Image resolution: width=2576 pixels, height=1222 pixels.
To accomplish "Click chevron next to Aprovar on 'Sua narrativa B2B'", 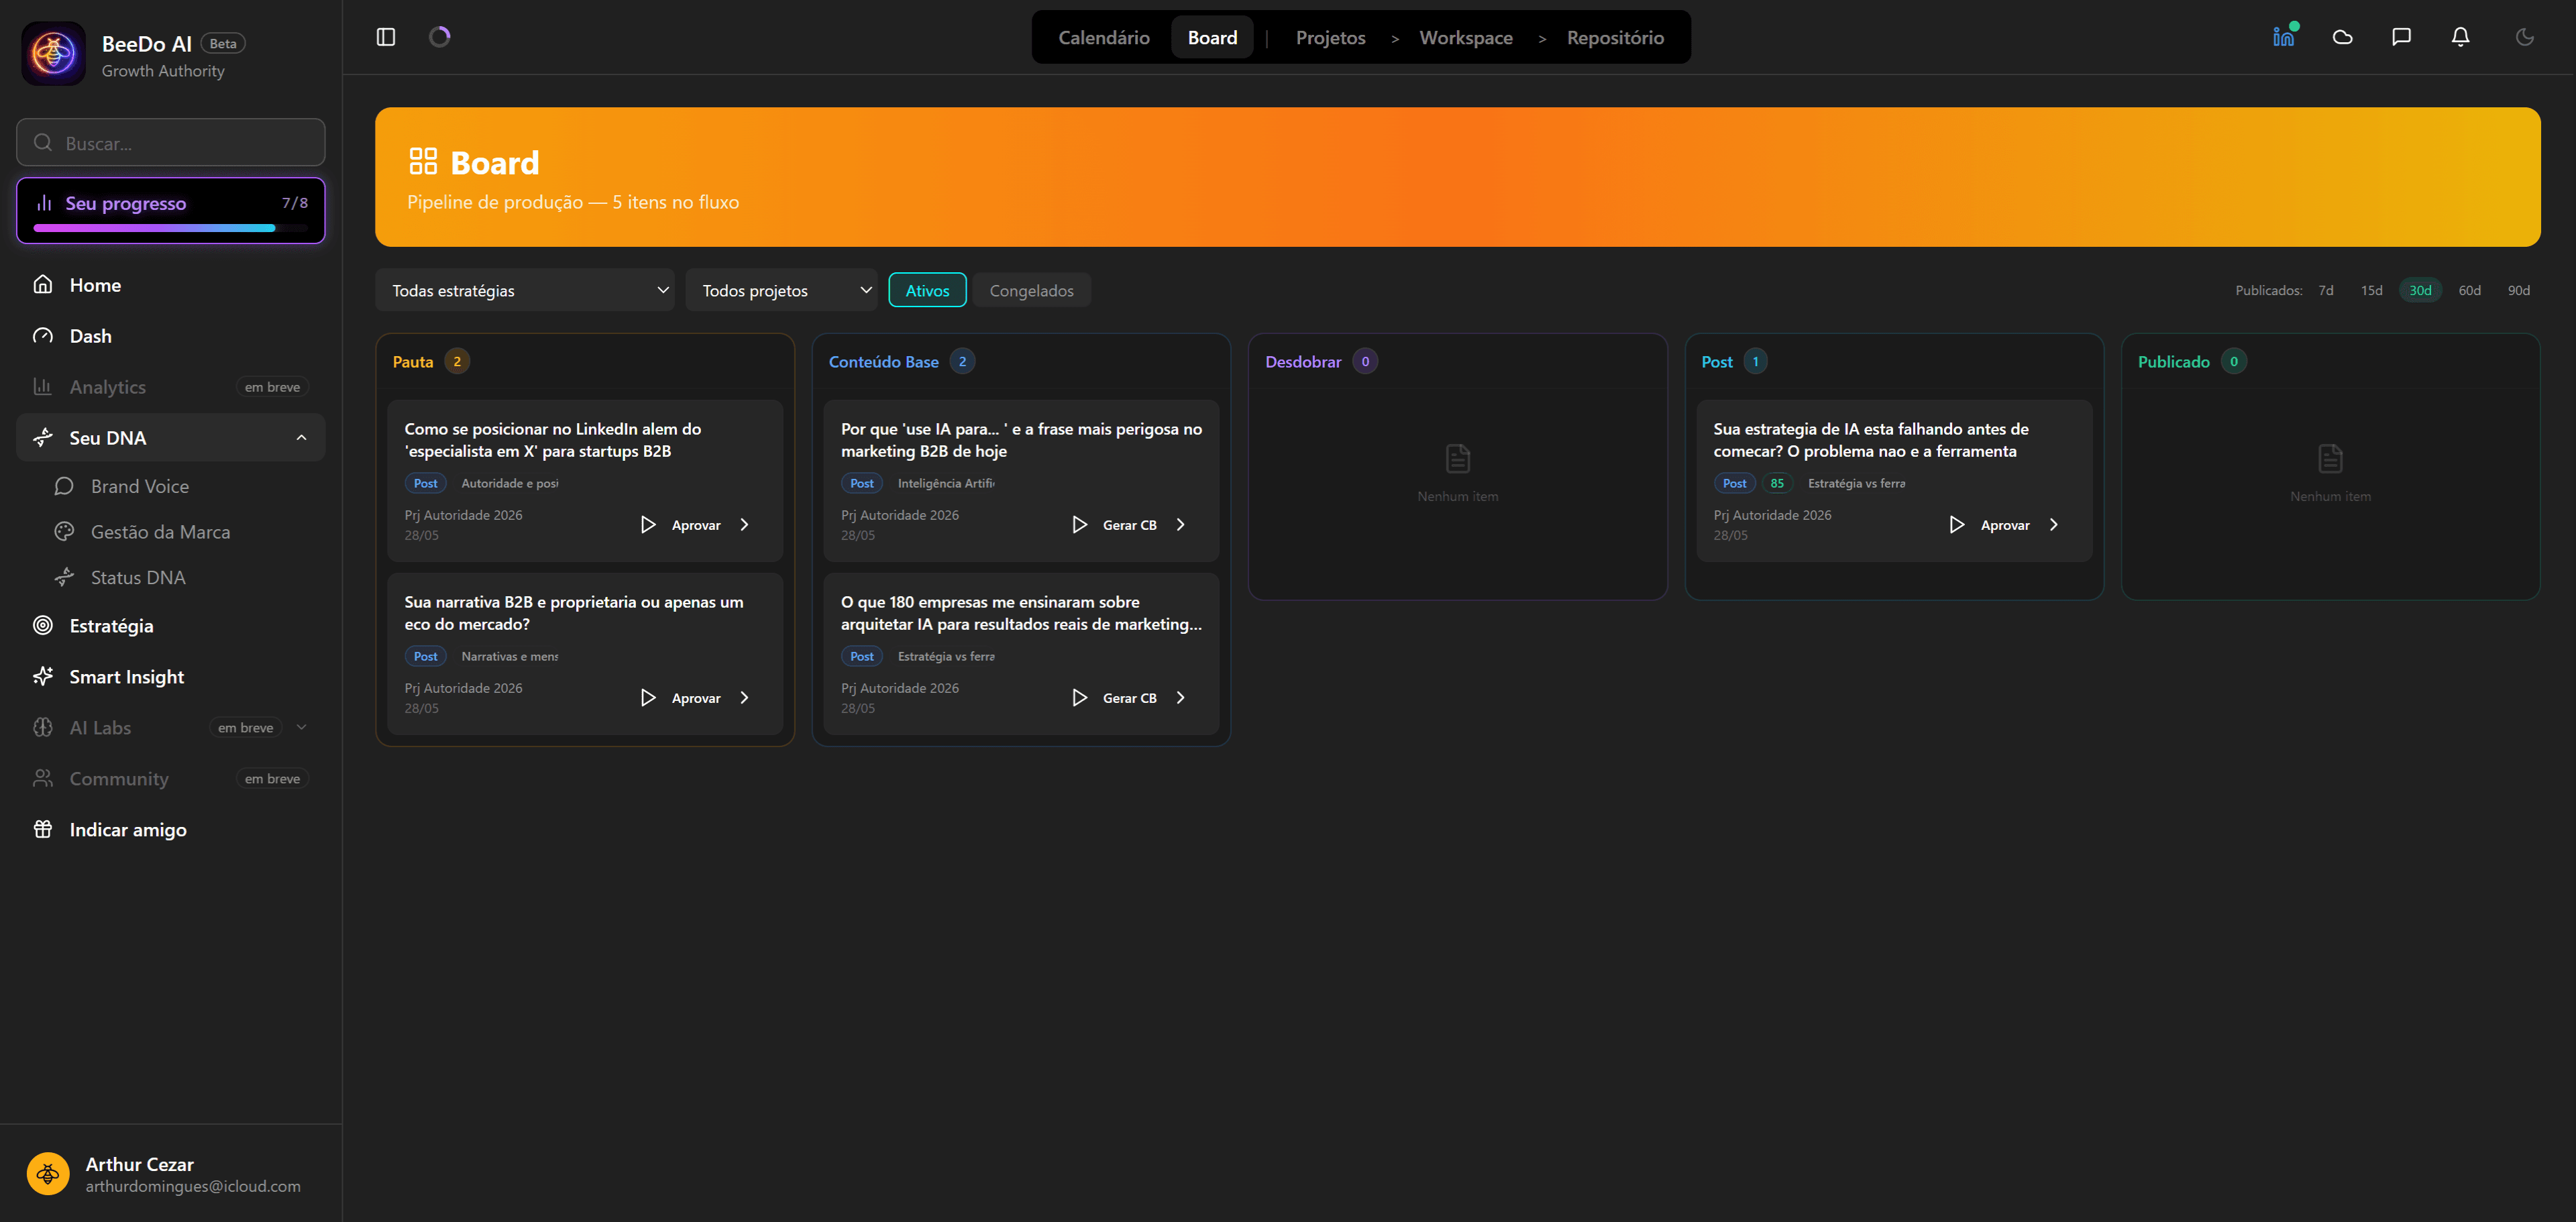I will coord(744,698).
